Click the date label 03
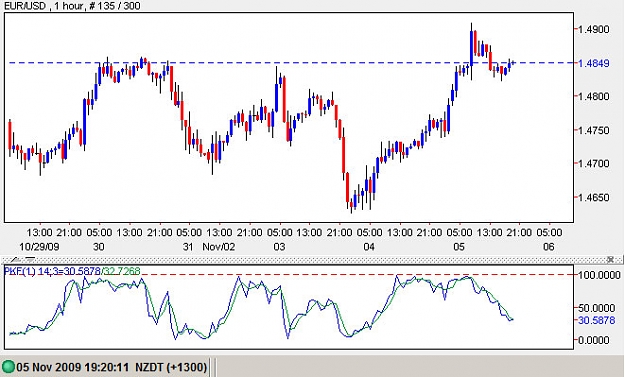 tap(279, 247)
